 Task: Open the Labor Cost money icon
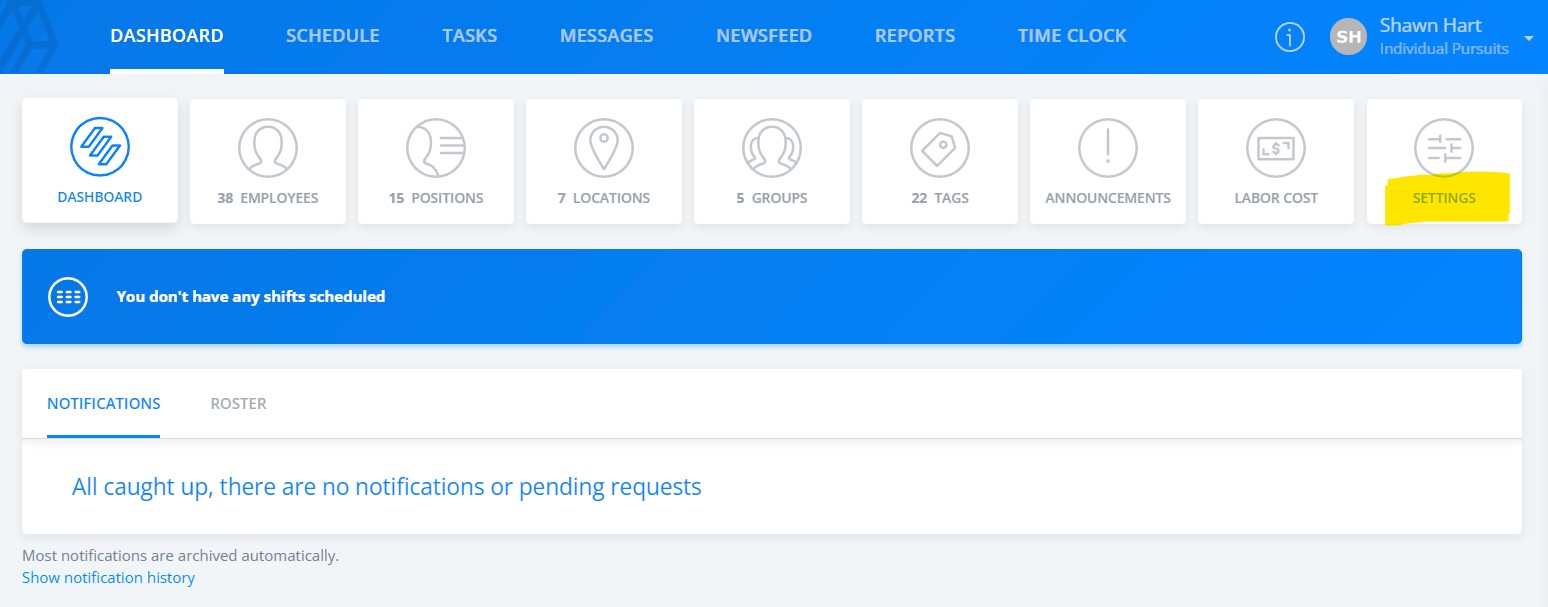[x=1276, y=148]
